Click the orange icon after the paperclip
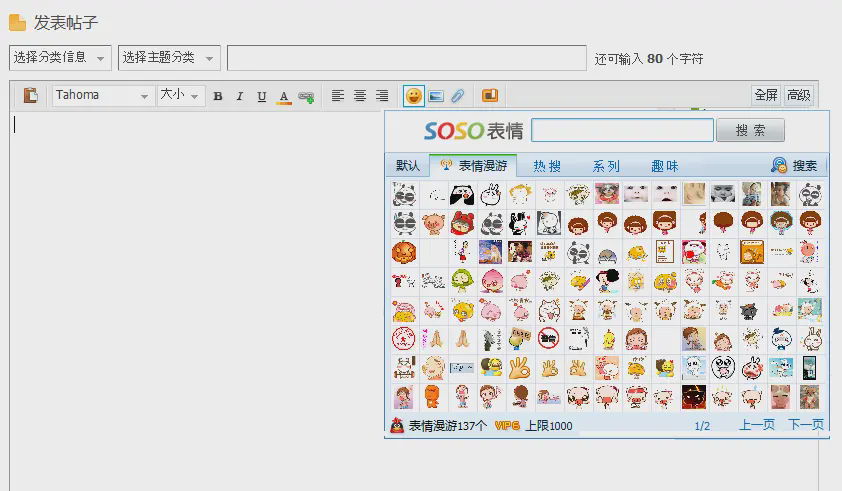 coord(490,96)
